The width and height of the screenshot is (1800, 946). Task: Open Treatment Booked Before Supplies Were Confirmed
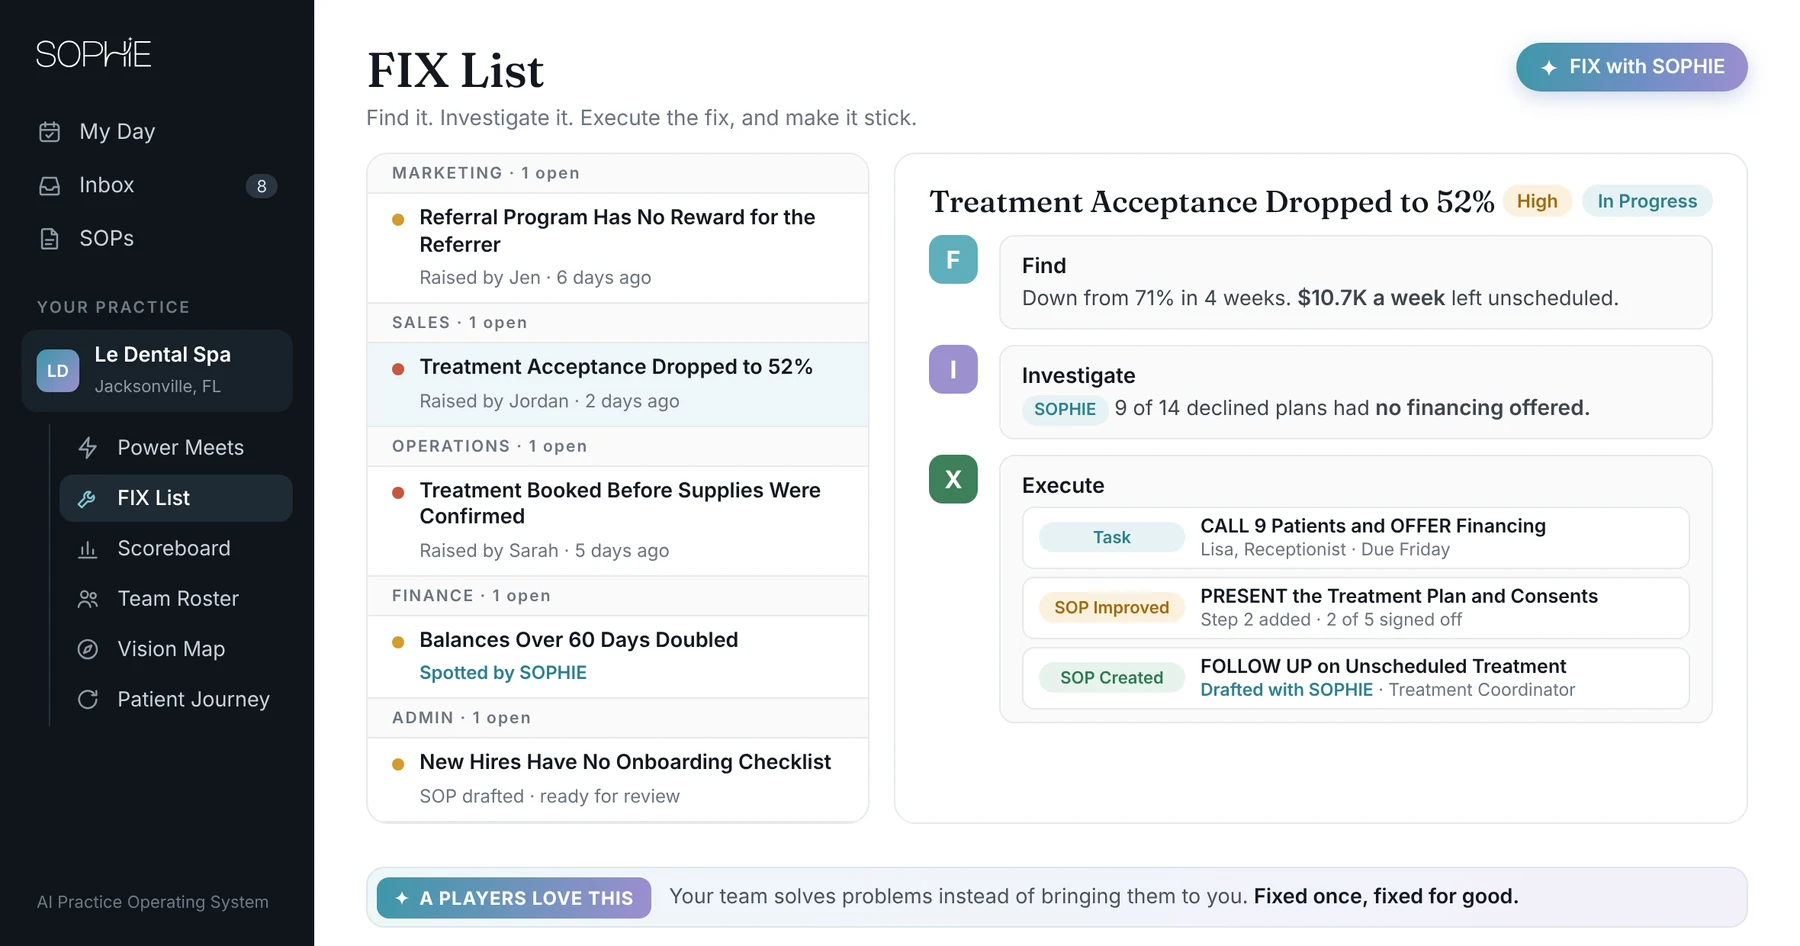point(618,521)
